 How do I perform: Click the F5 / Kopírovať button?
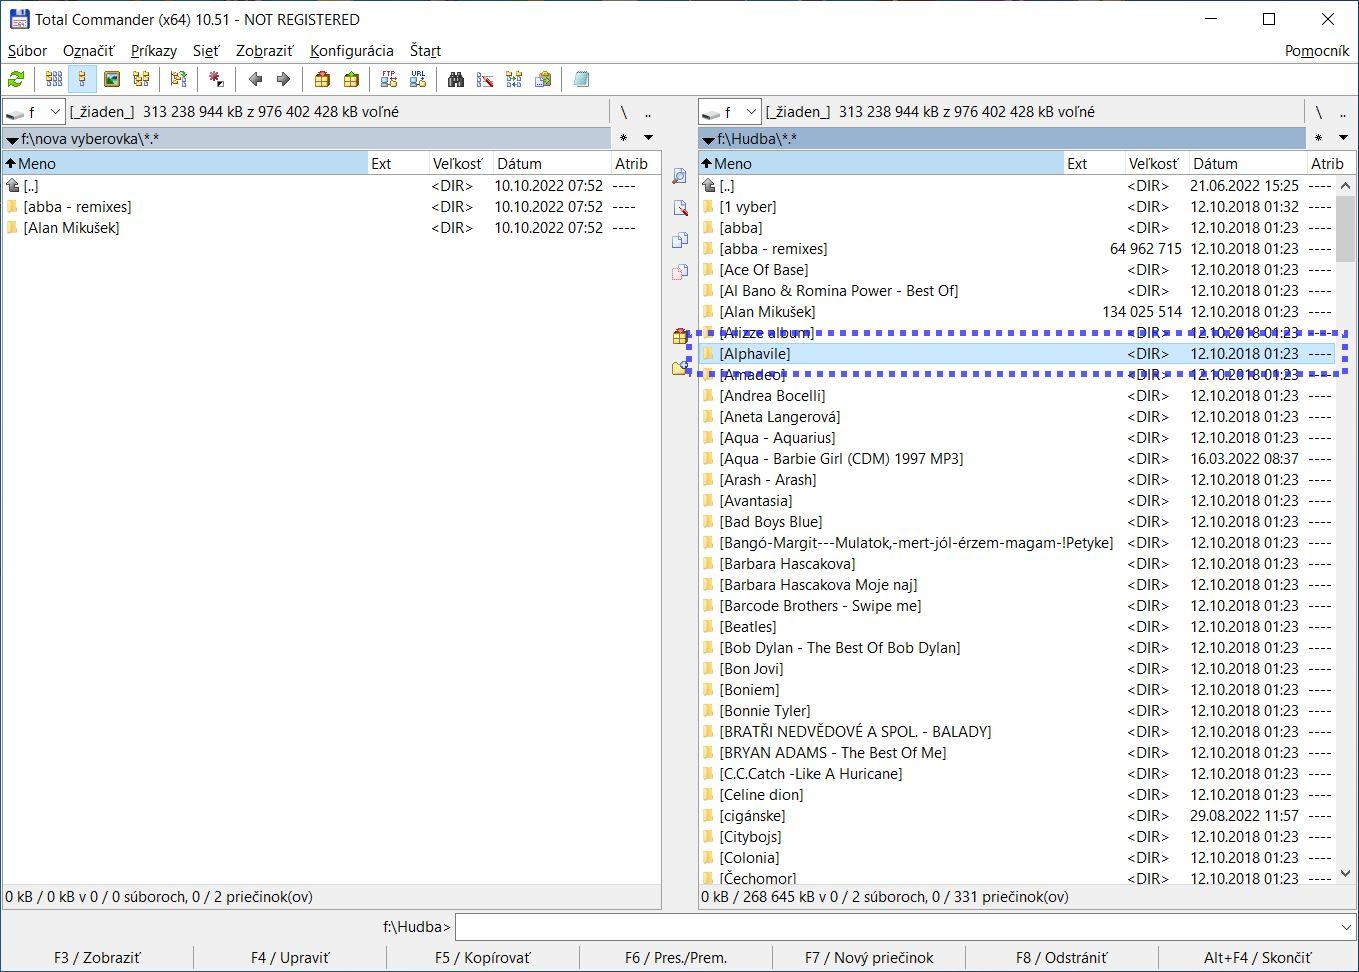pyautogui.click(x=483, y=957)
